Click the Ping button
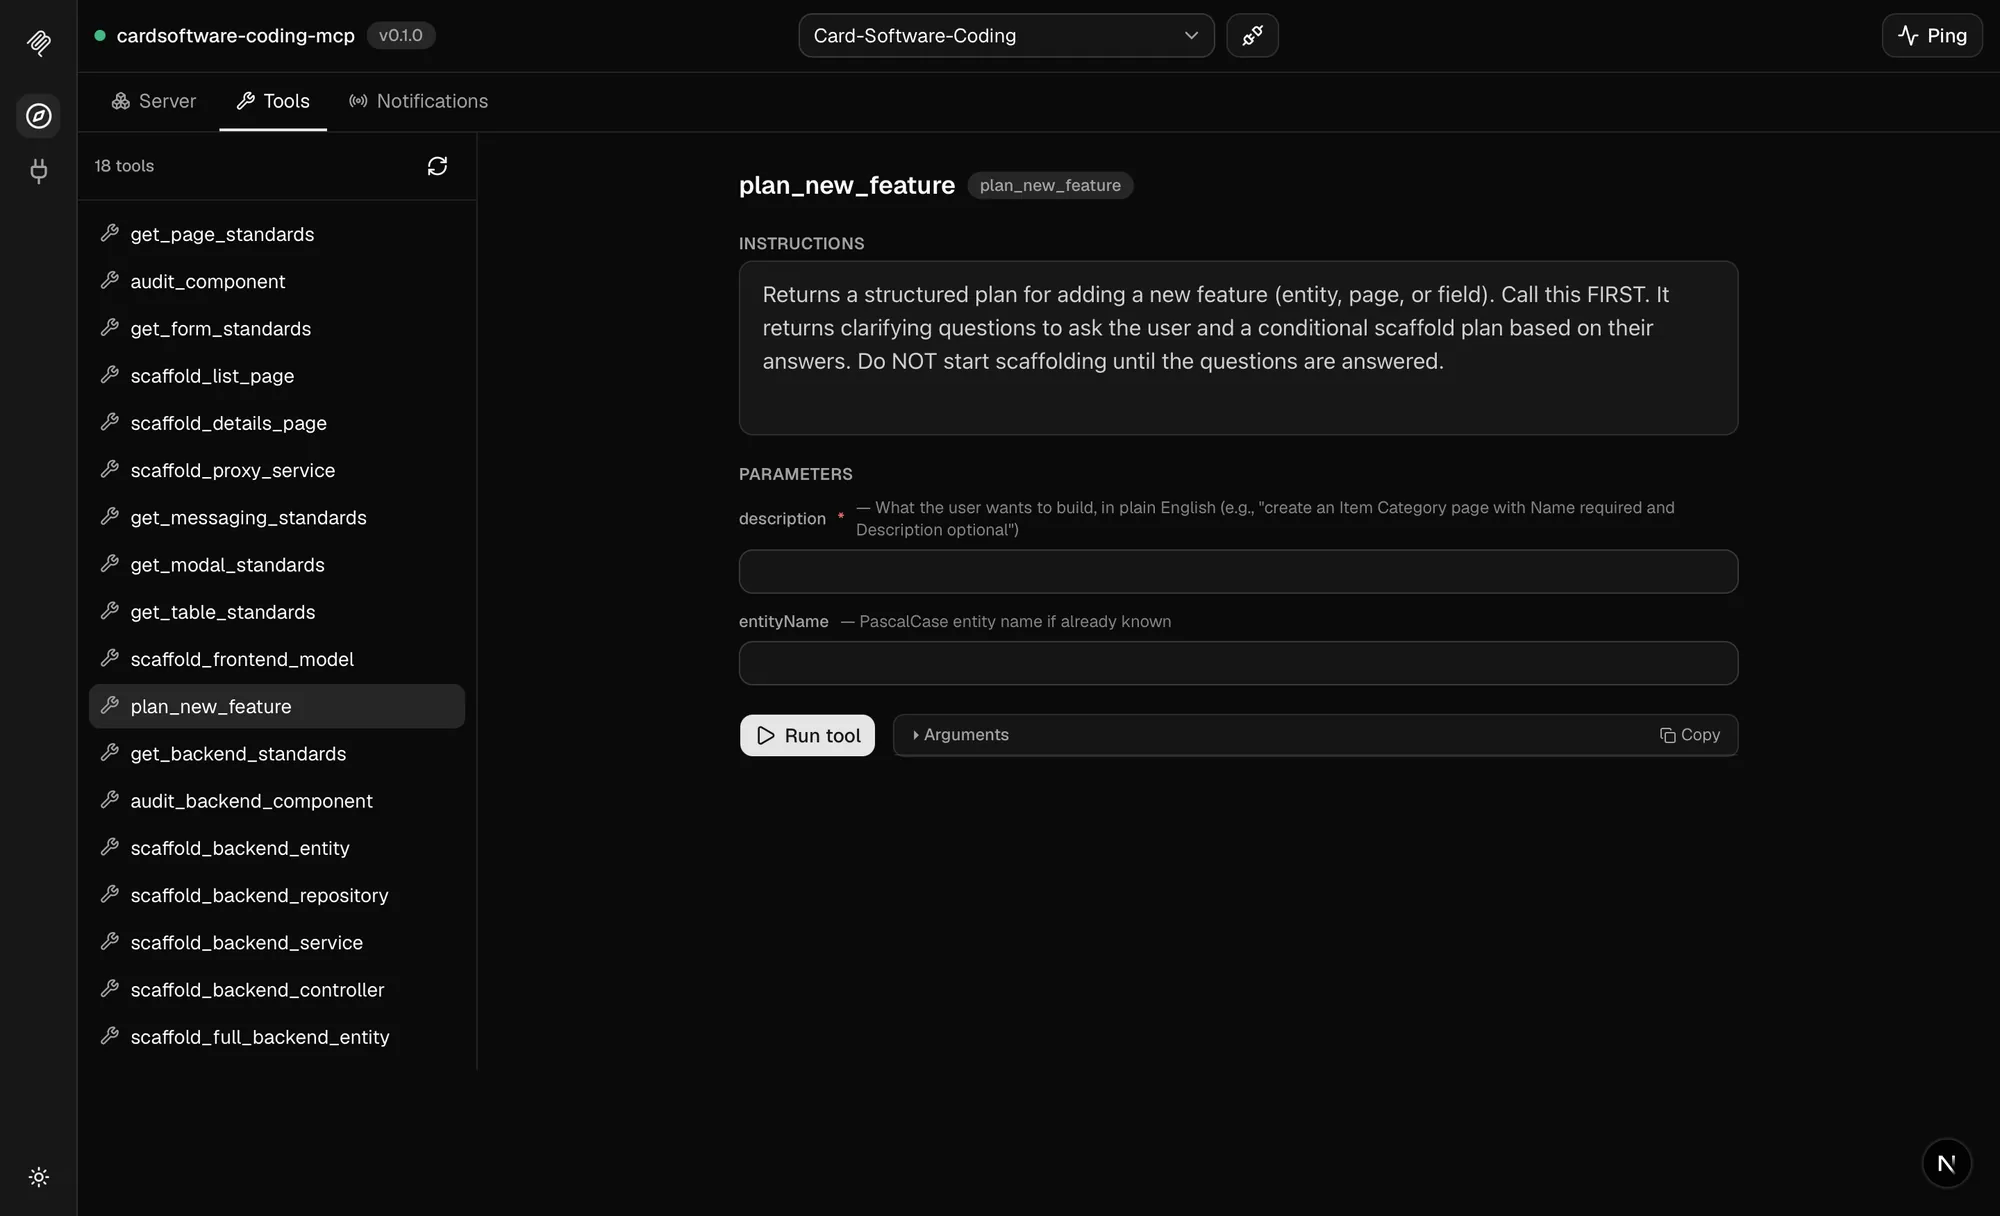Screen dimensions: 2000x1216 pyautogui.click(x=1932, y=35)
